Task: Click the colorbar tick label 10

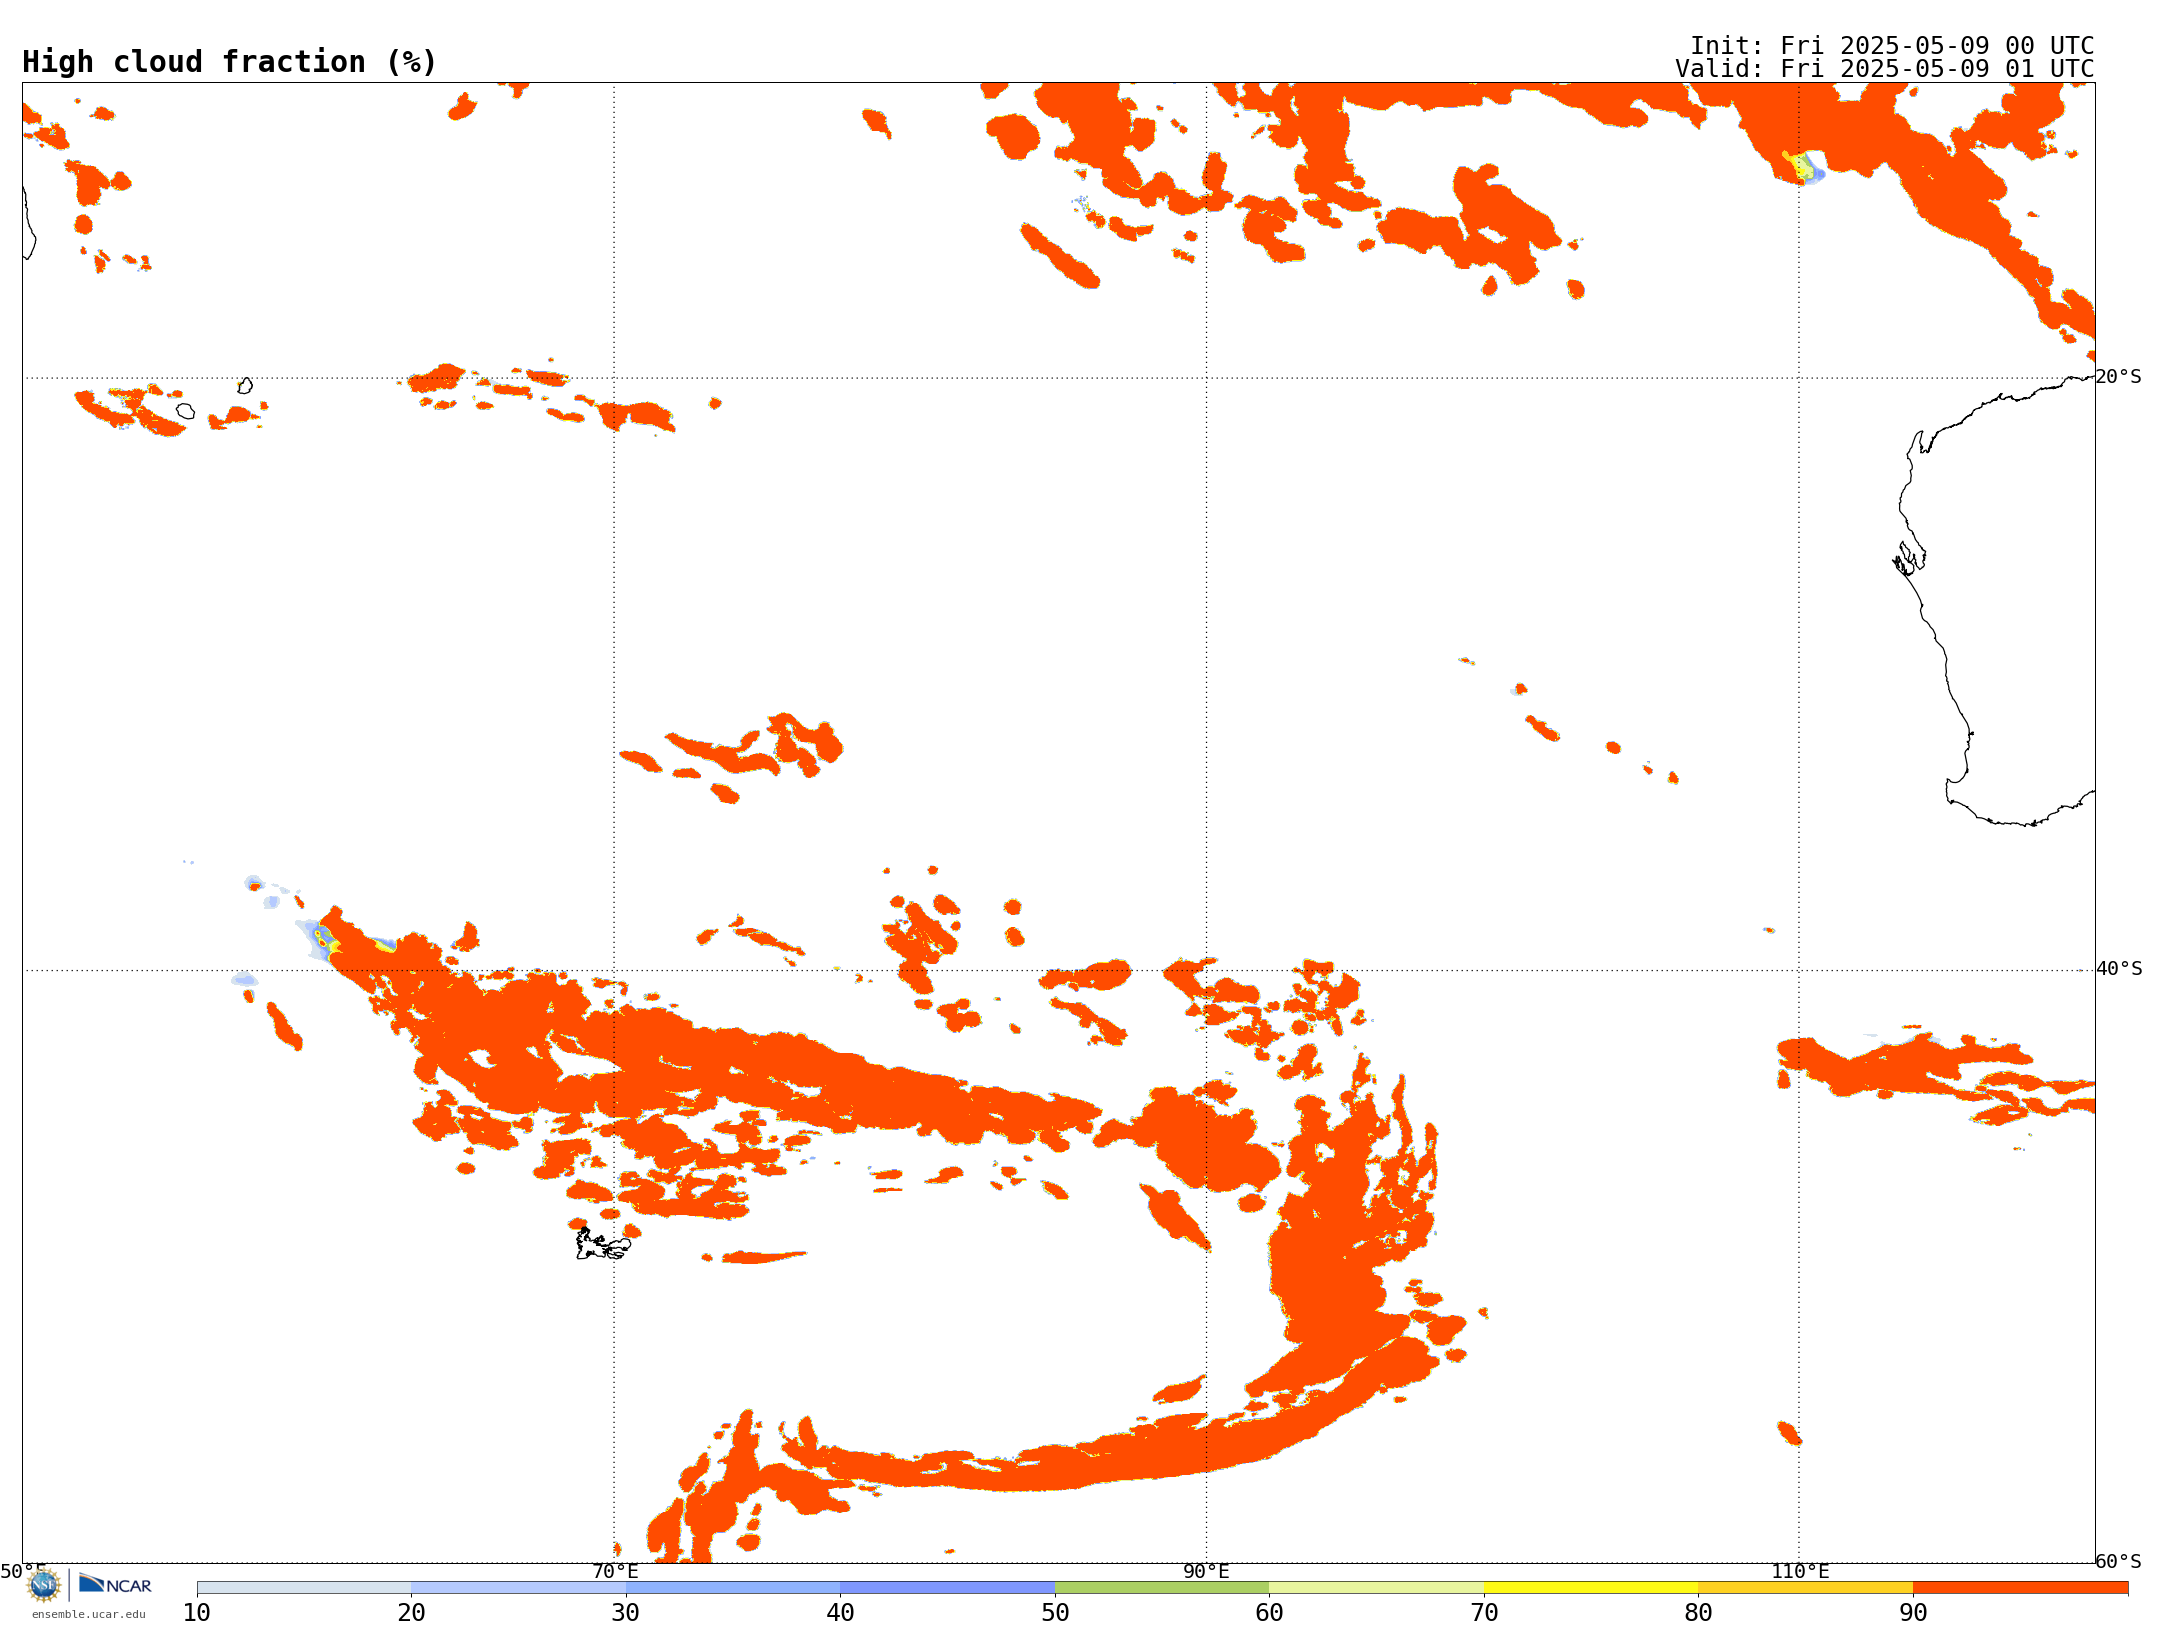Action: click(x=197, y=1613)
